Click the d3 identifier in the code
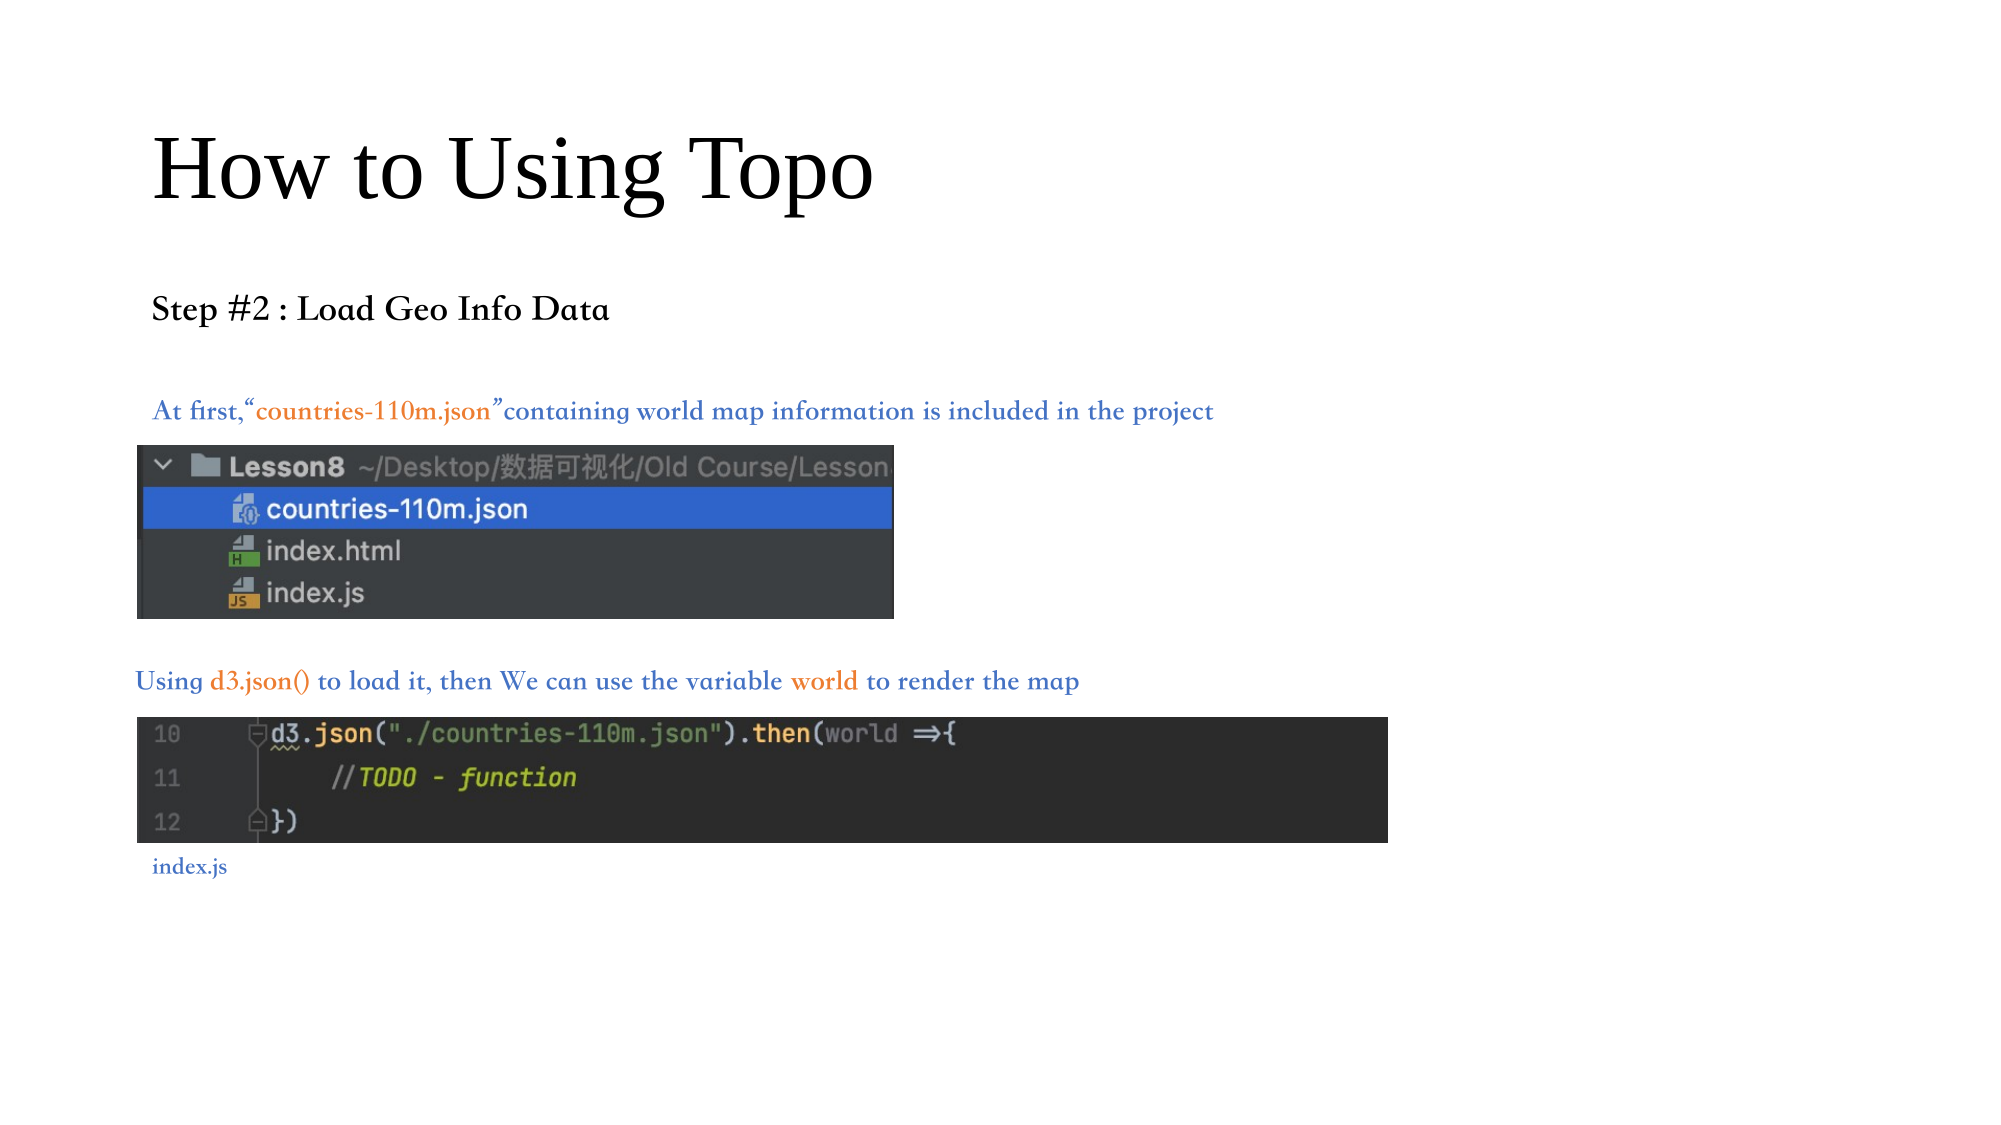This screenshot has width=2001, height=1125. tap(285, 734)
